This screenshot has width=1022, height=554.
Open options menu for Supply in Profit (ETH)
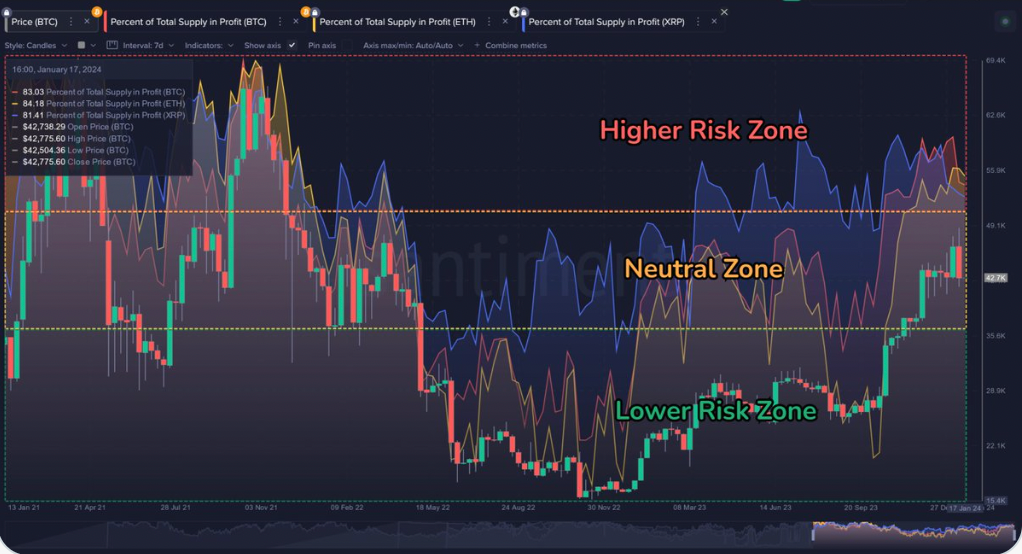(489, 22)
